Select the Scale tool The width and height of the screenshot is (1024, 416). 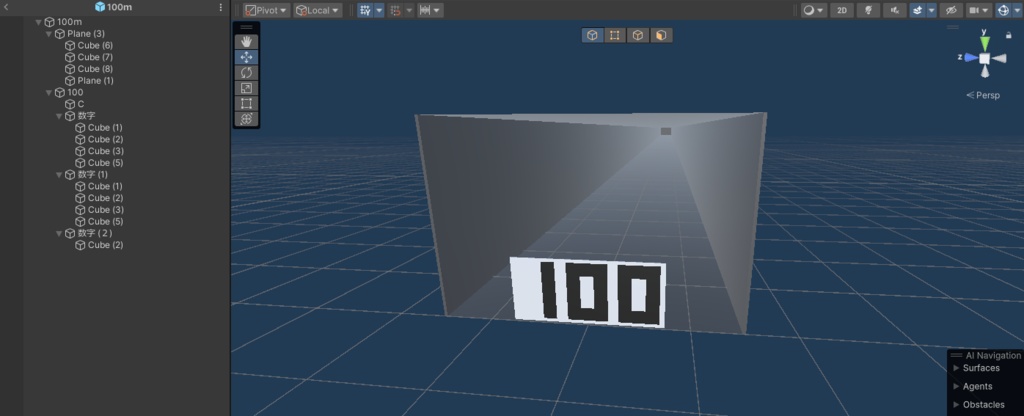point(246,88)
